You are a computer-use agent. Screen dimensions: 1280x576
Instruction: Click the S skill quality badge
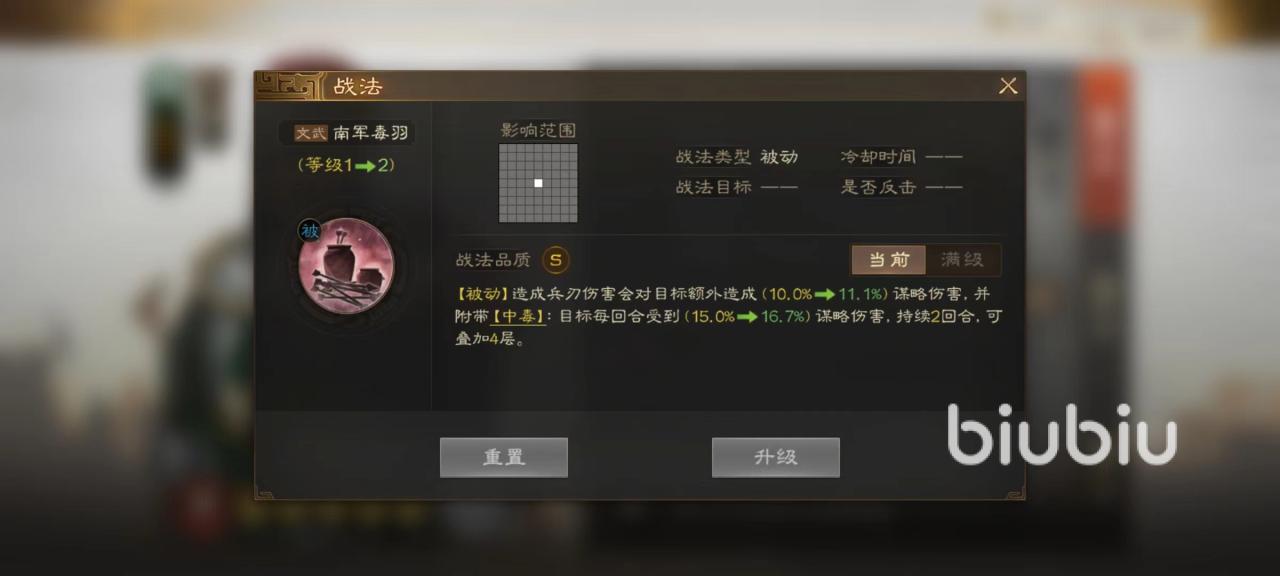tap(556, 260)
